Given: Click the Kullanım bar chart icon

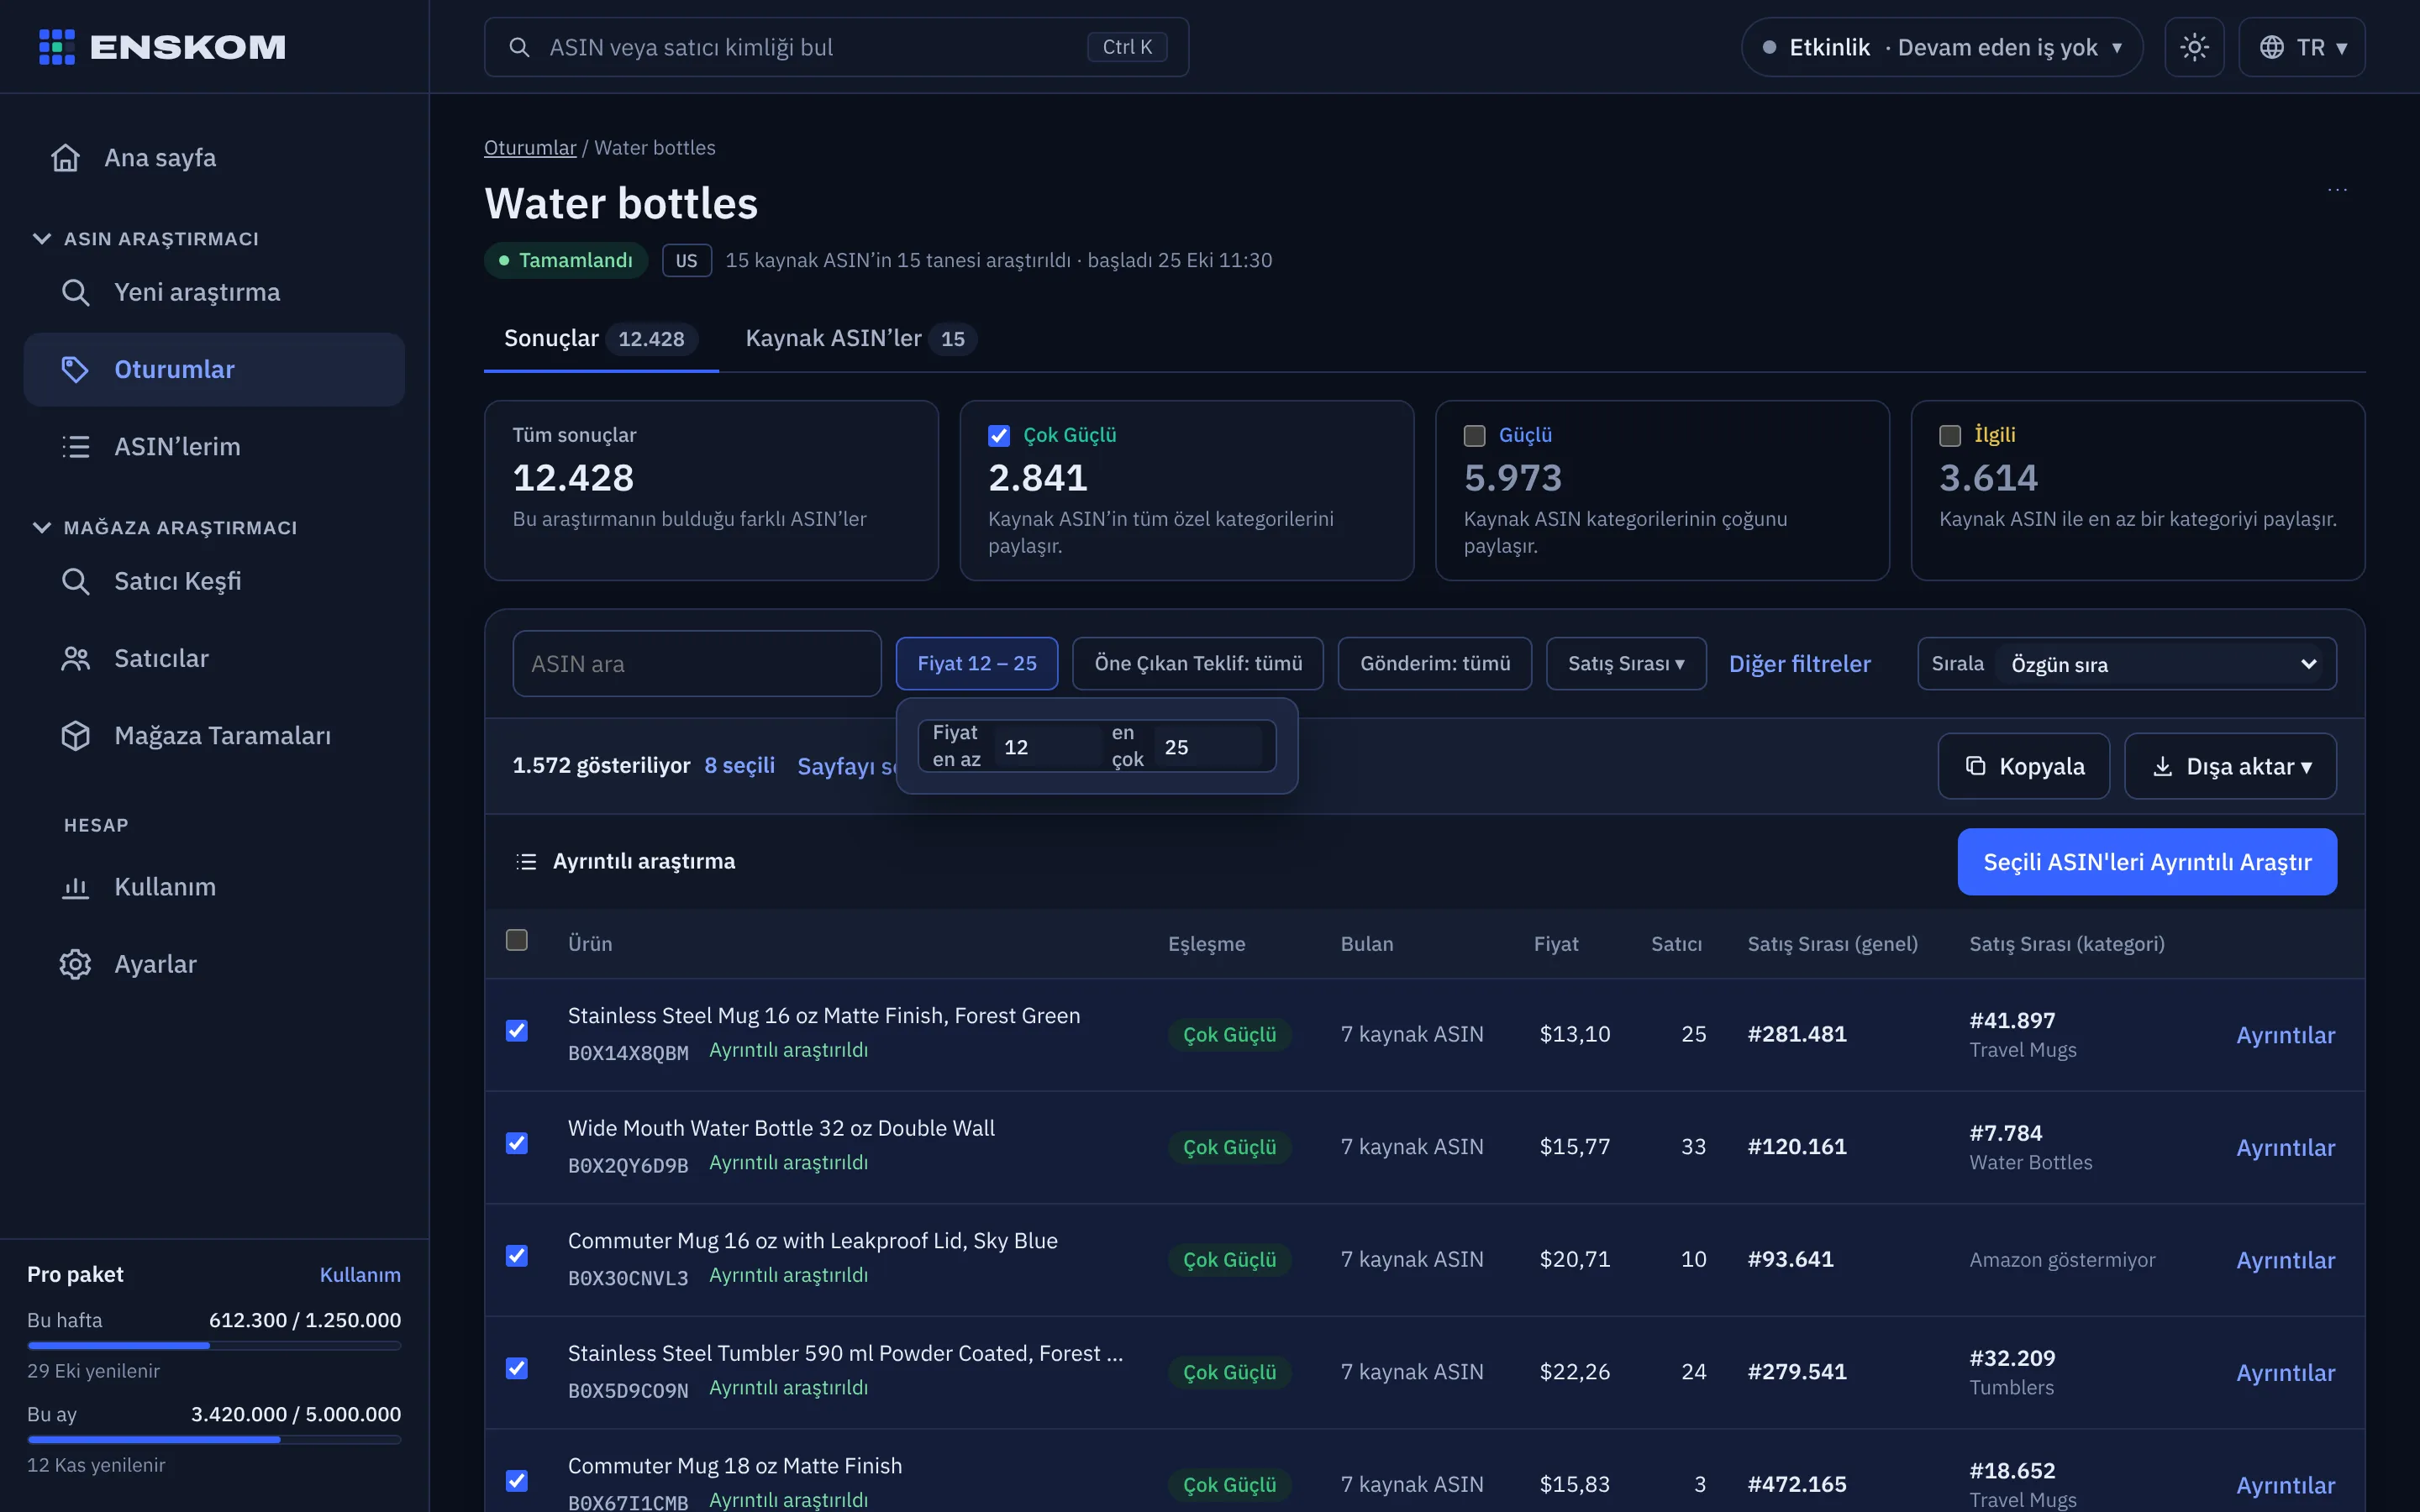Looking at the screenshot, I should click(x=76, y=887).
